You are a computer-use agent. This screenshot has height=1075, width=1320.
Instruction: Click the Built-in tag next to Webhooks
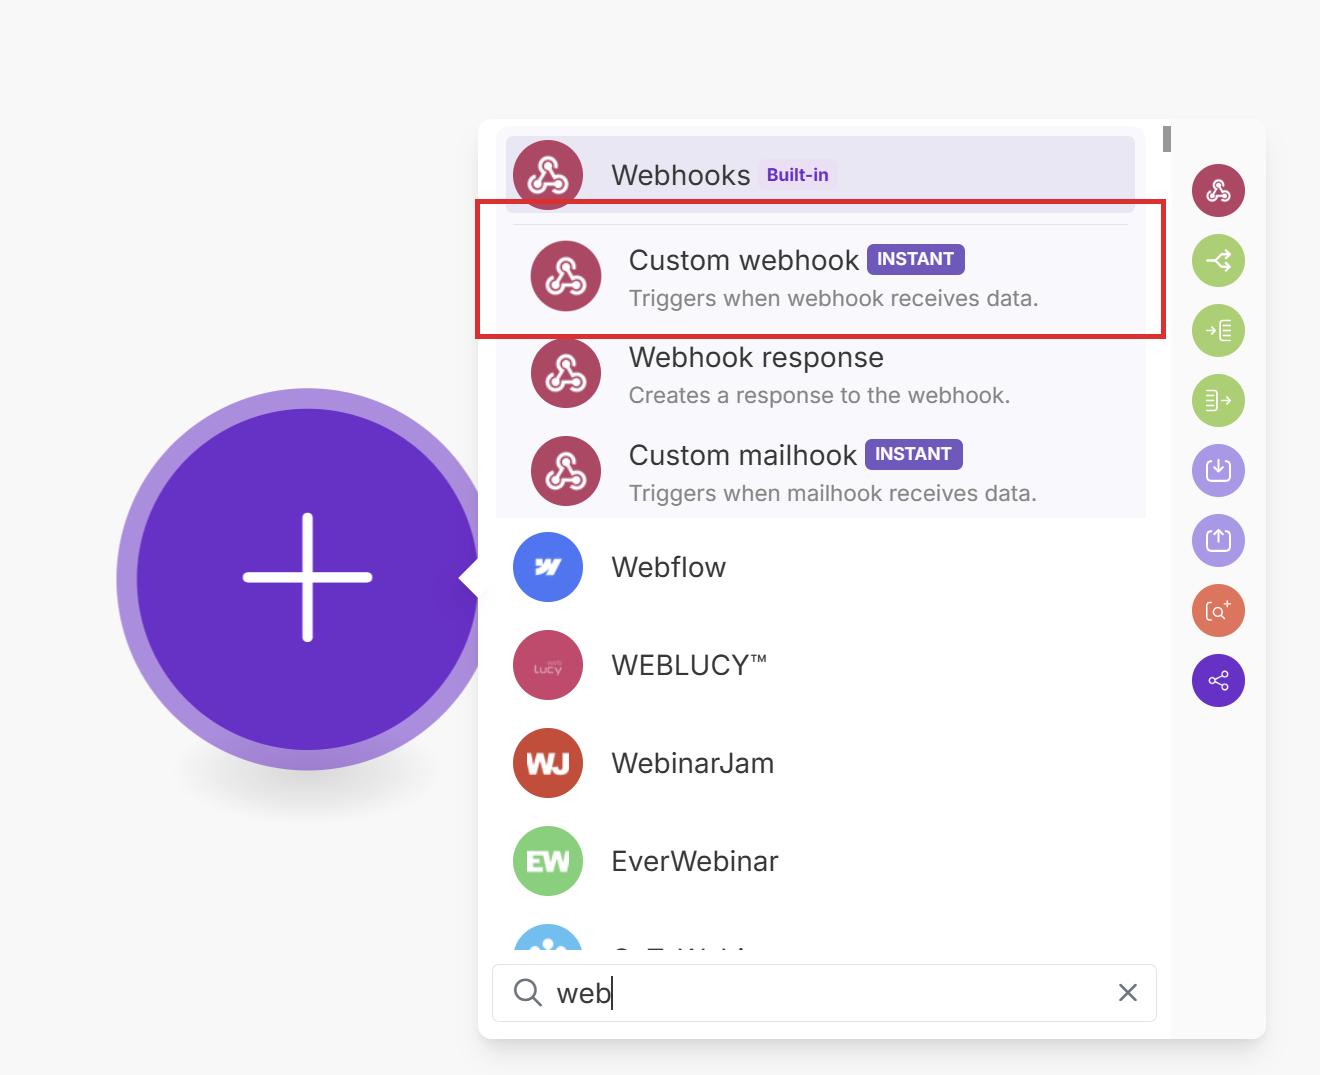(797, 175)
